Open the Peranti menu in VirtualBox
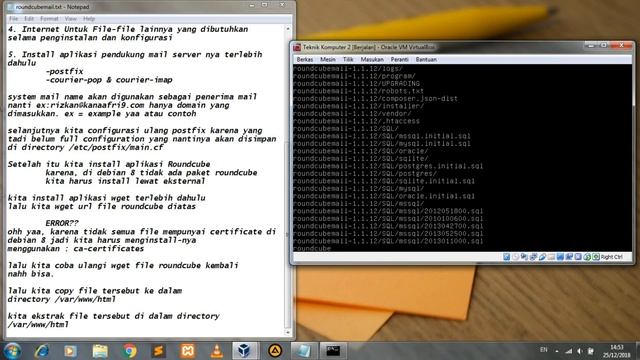 pyautogui.click(x=399, y=60)
